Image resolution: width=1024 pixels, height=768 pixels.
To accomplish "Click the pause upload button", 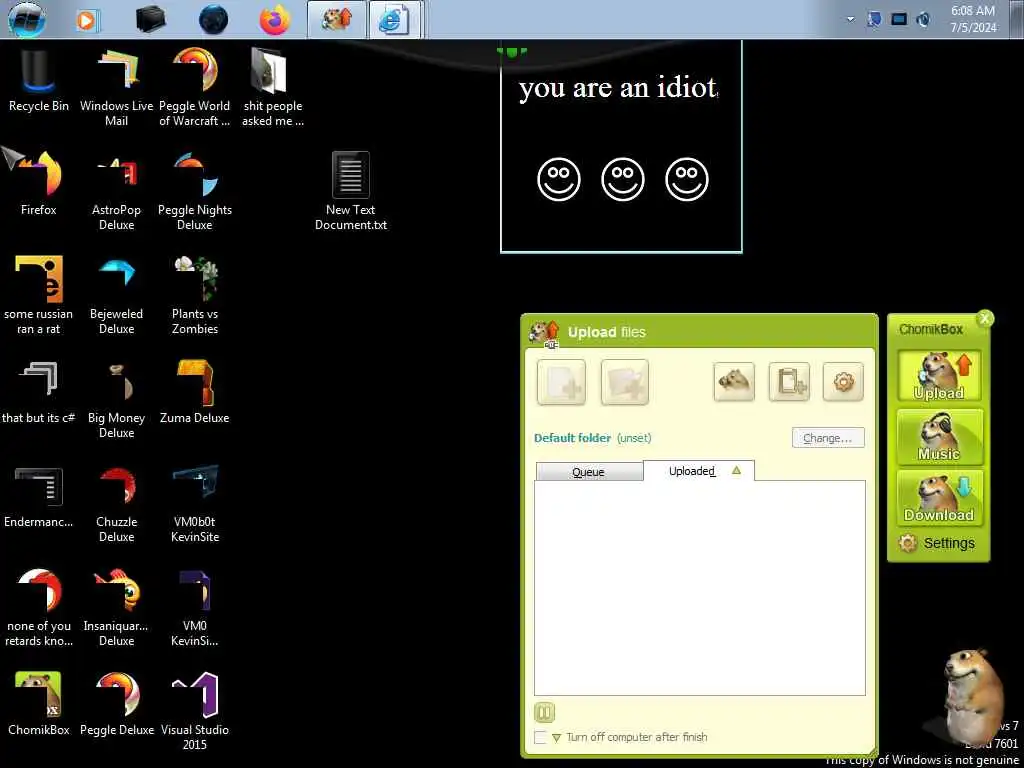I will 544,712.
